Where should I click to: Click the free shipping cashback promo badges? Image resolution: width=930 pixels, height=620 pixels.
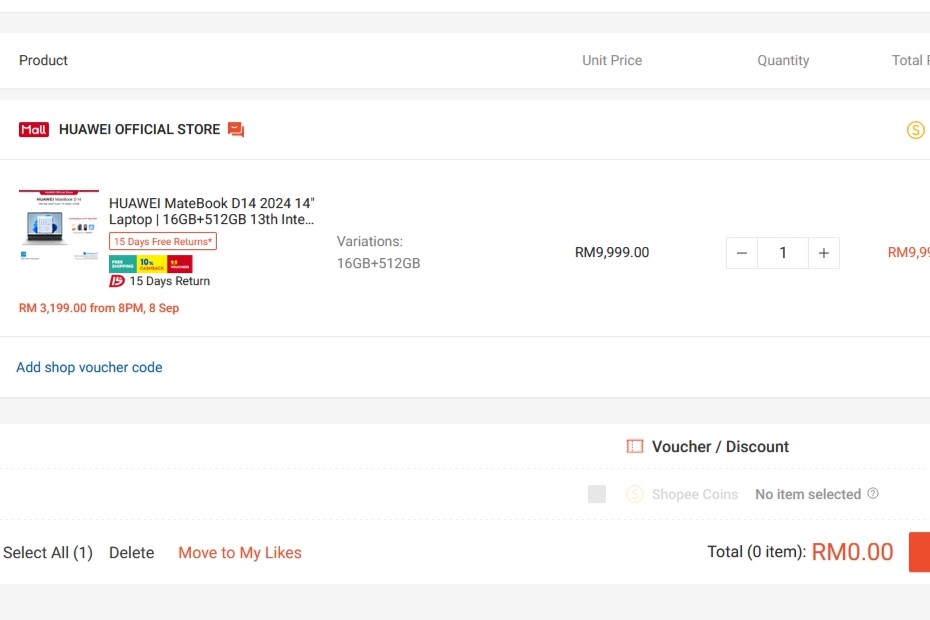tap(151, 263)
